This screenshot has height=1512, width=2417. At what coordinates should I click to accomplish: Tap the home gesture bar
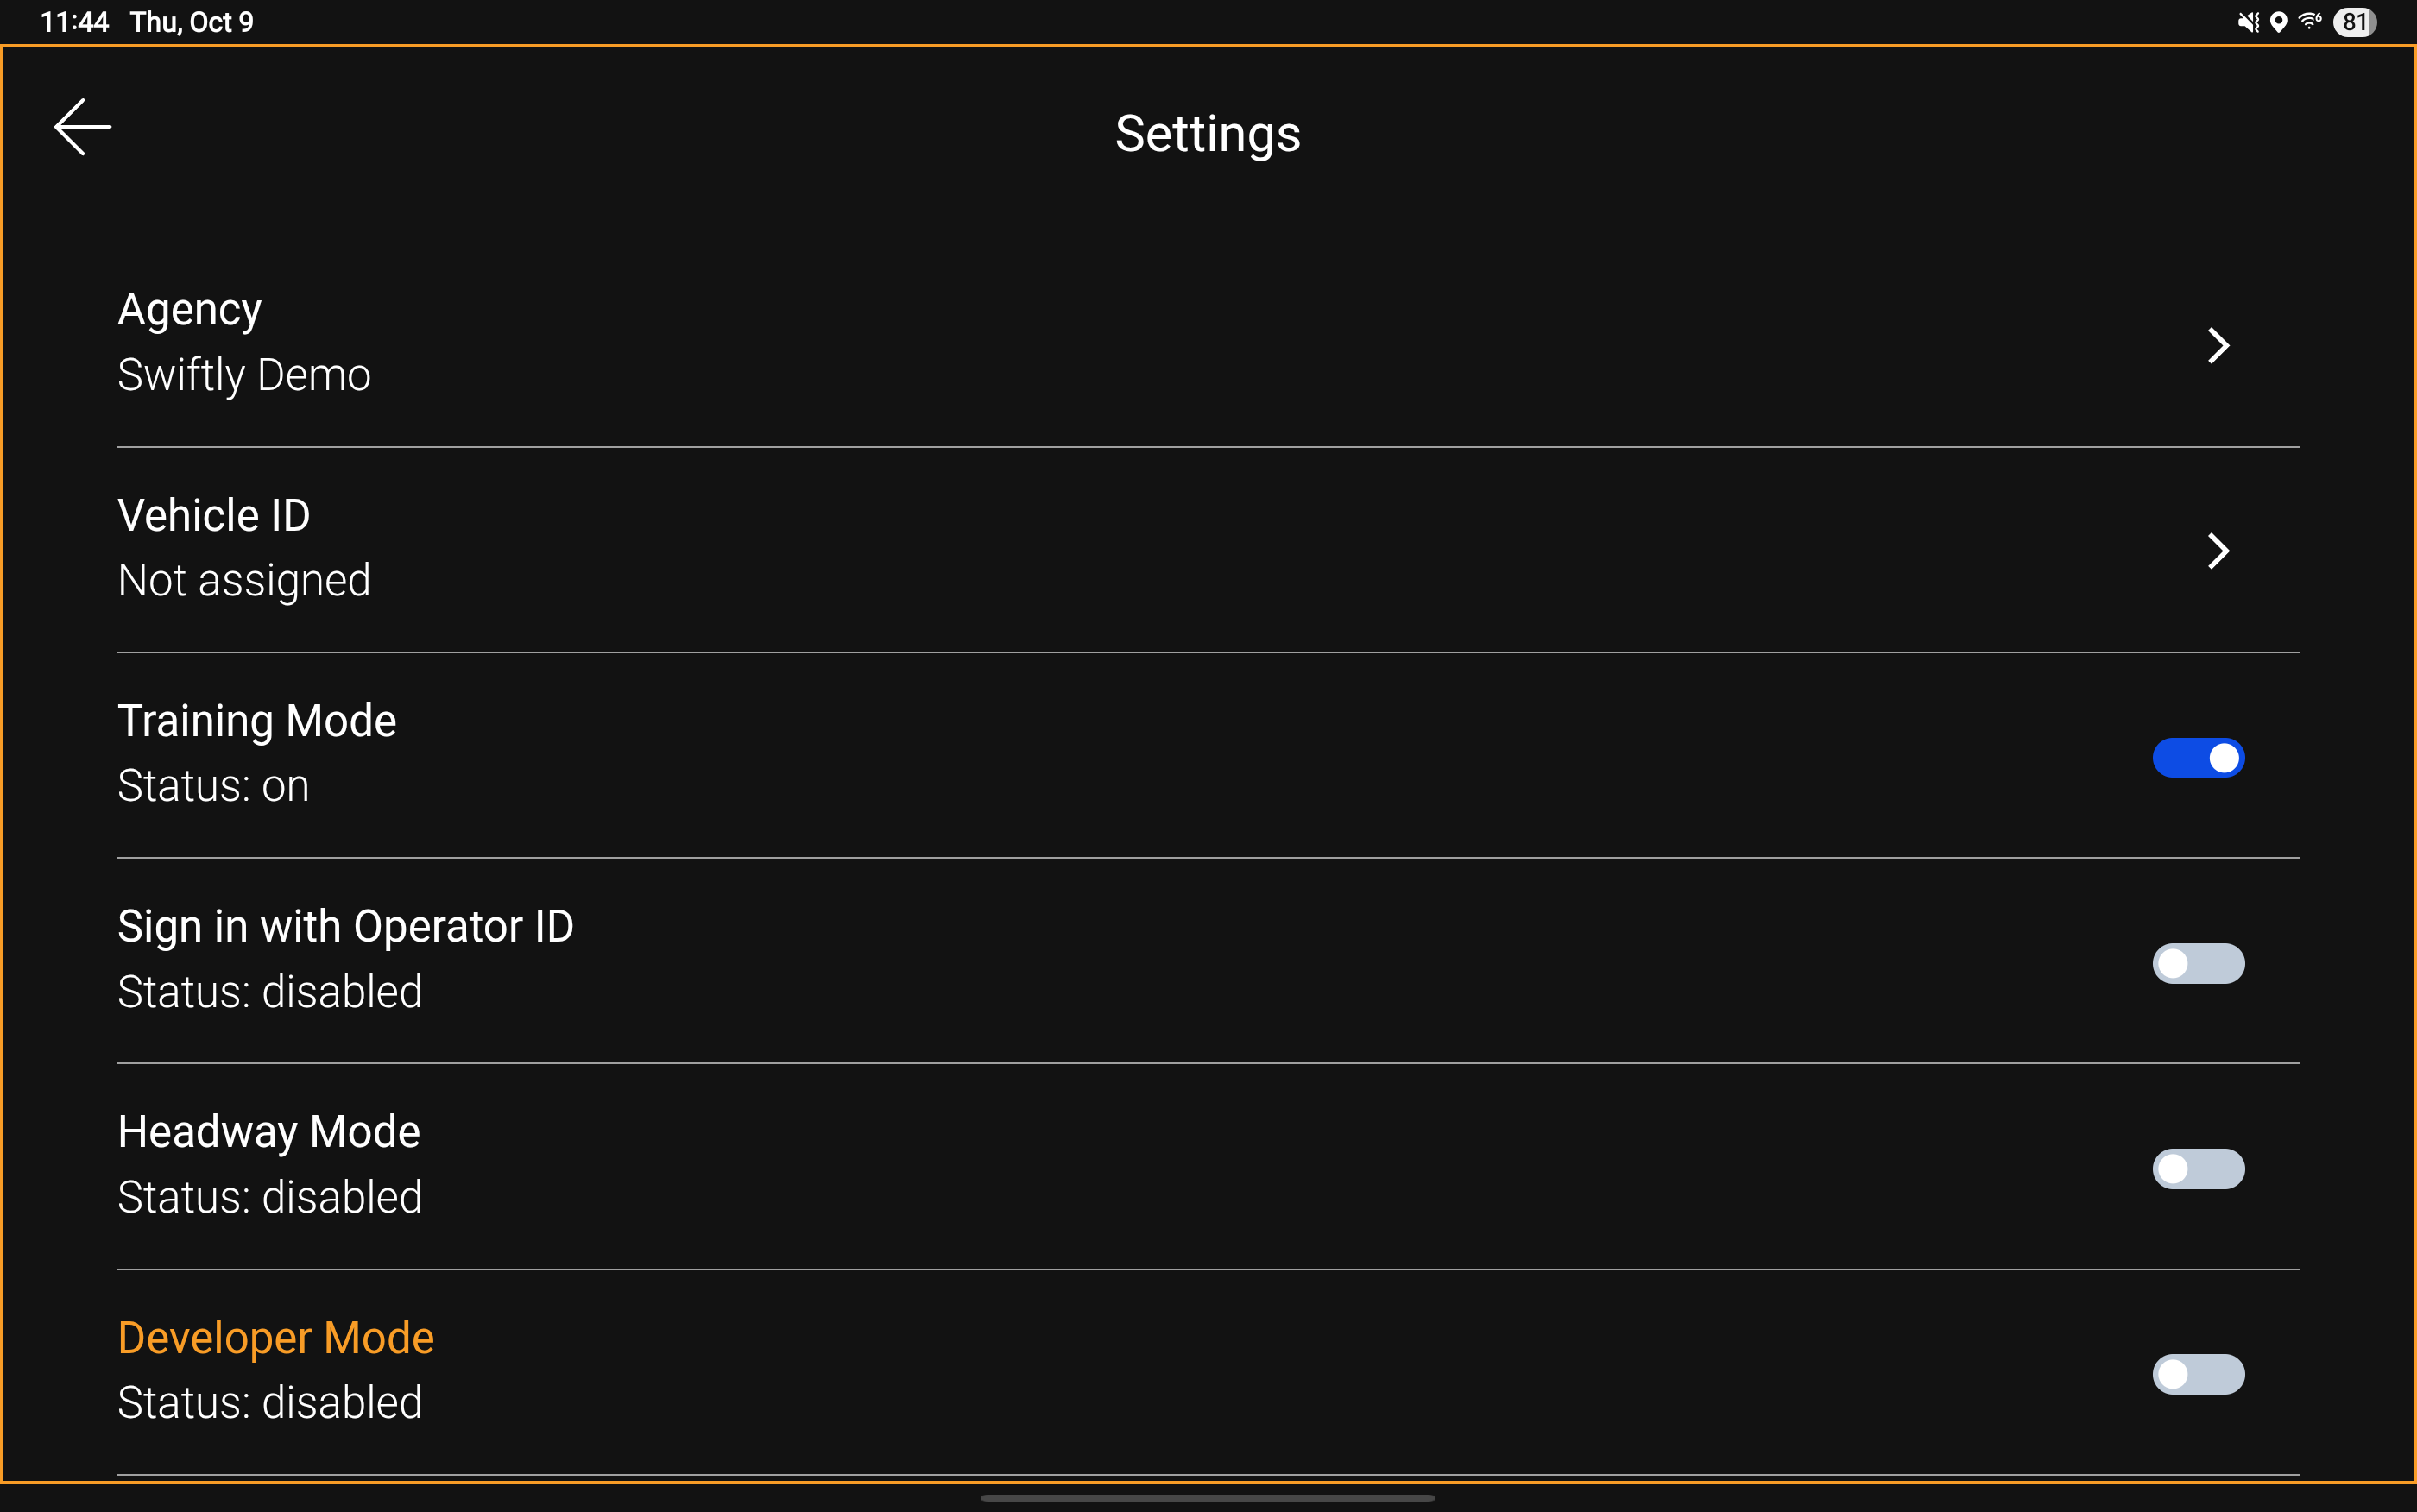click(x=1208, y=1498)
